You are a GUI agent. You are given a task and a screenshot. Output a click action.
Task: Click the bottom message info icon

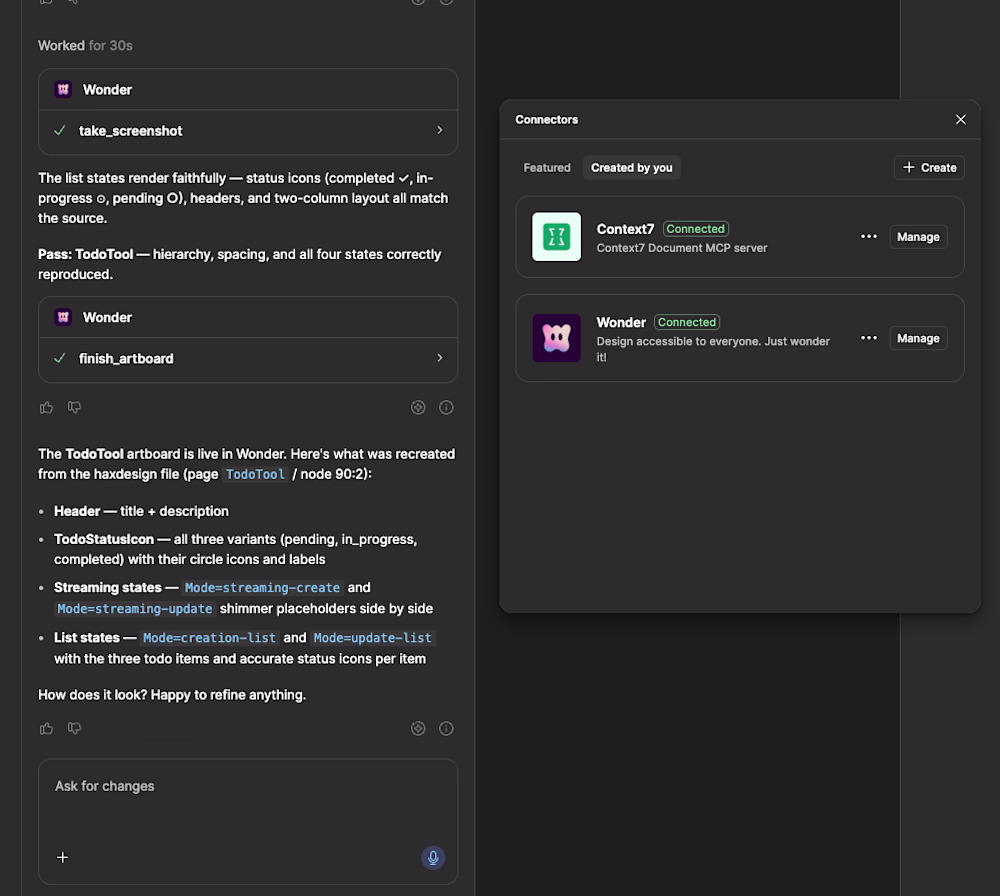[446, 728]
